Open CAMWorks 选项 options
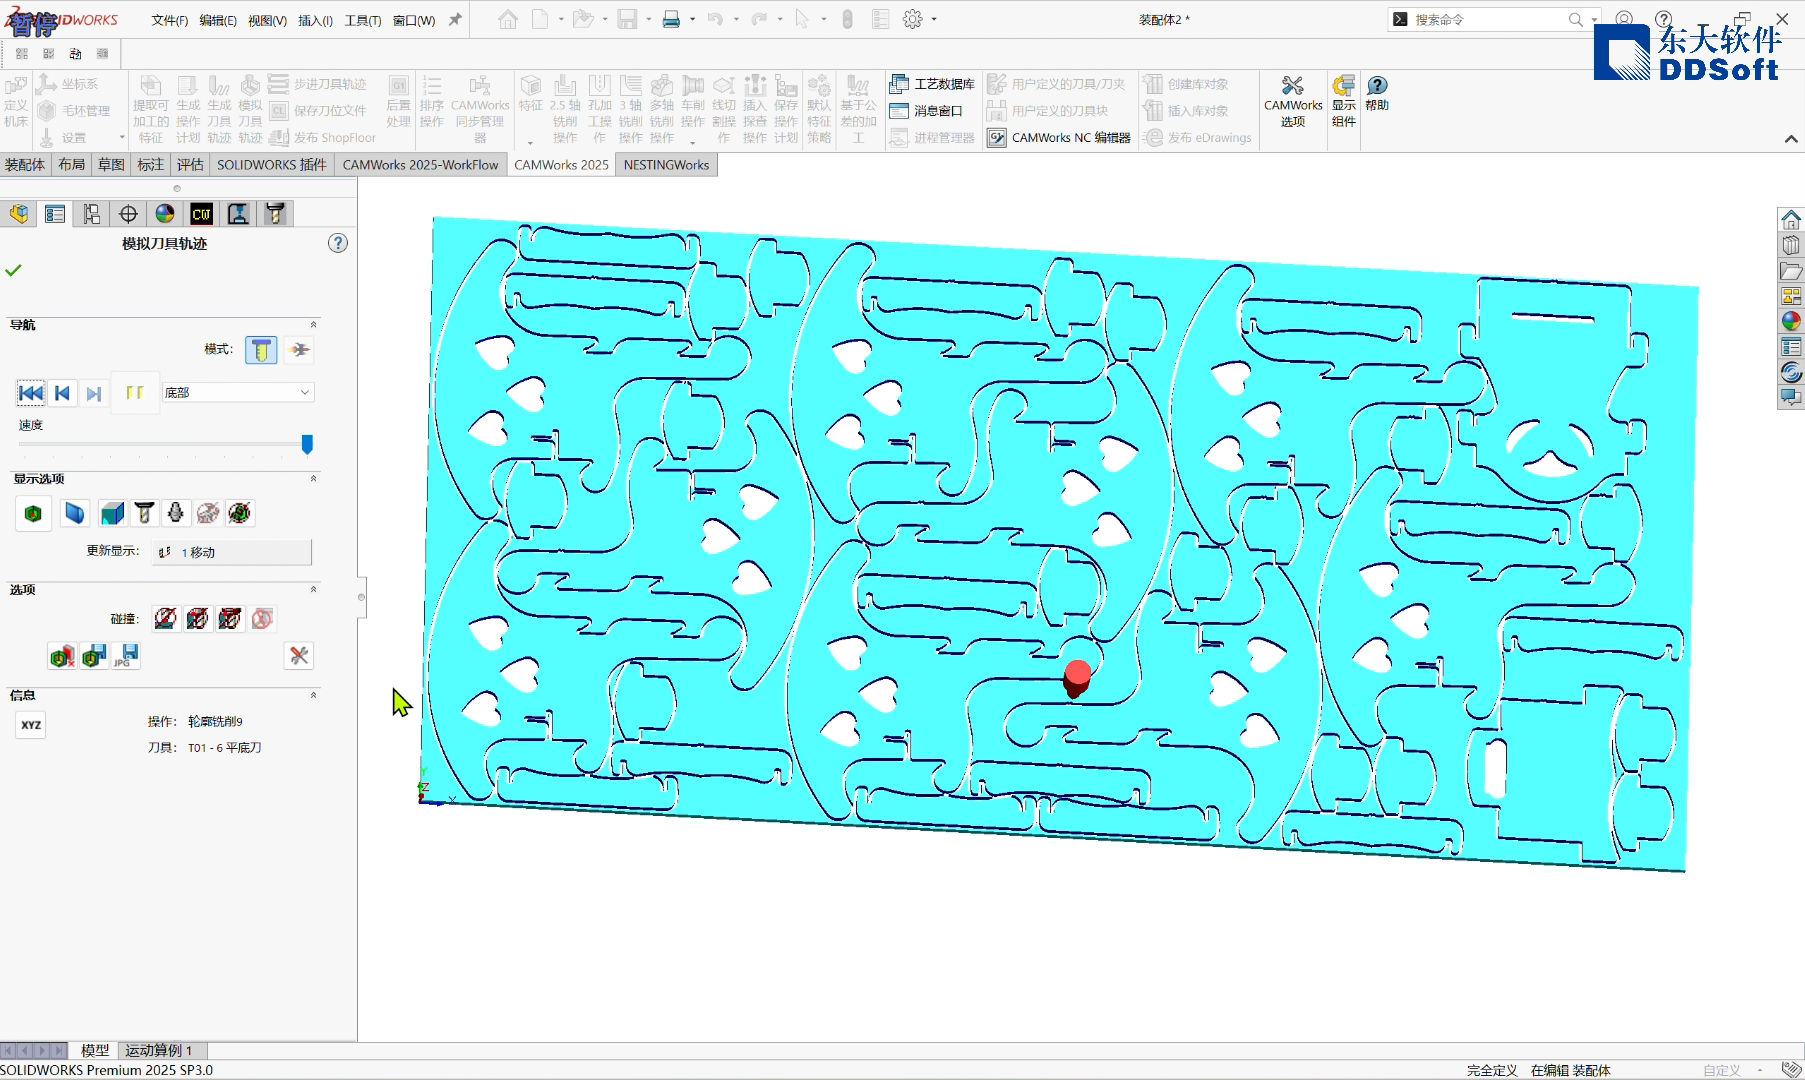1805x1080 pixels. [x=1293, y=101]
